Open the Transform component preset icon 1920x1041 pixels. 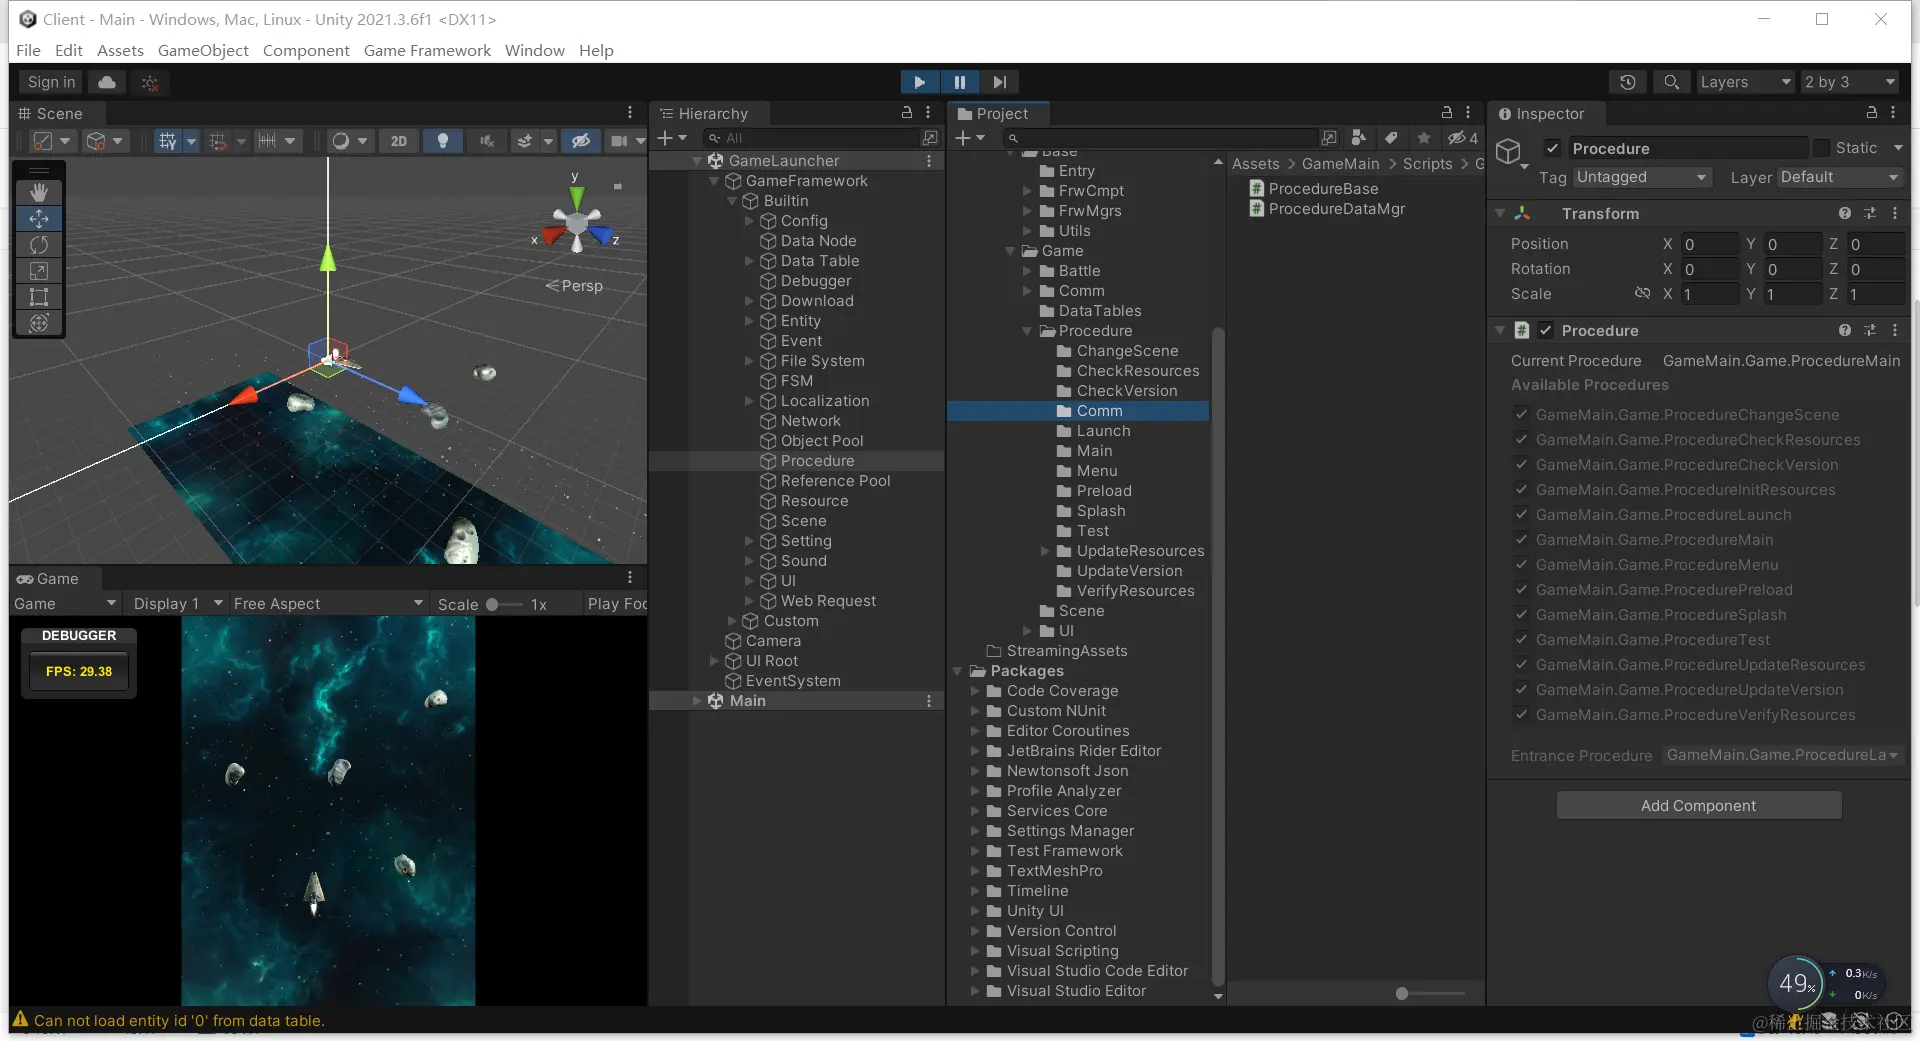click(1870, 213)
